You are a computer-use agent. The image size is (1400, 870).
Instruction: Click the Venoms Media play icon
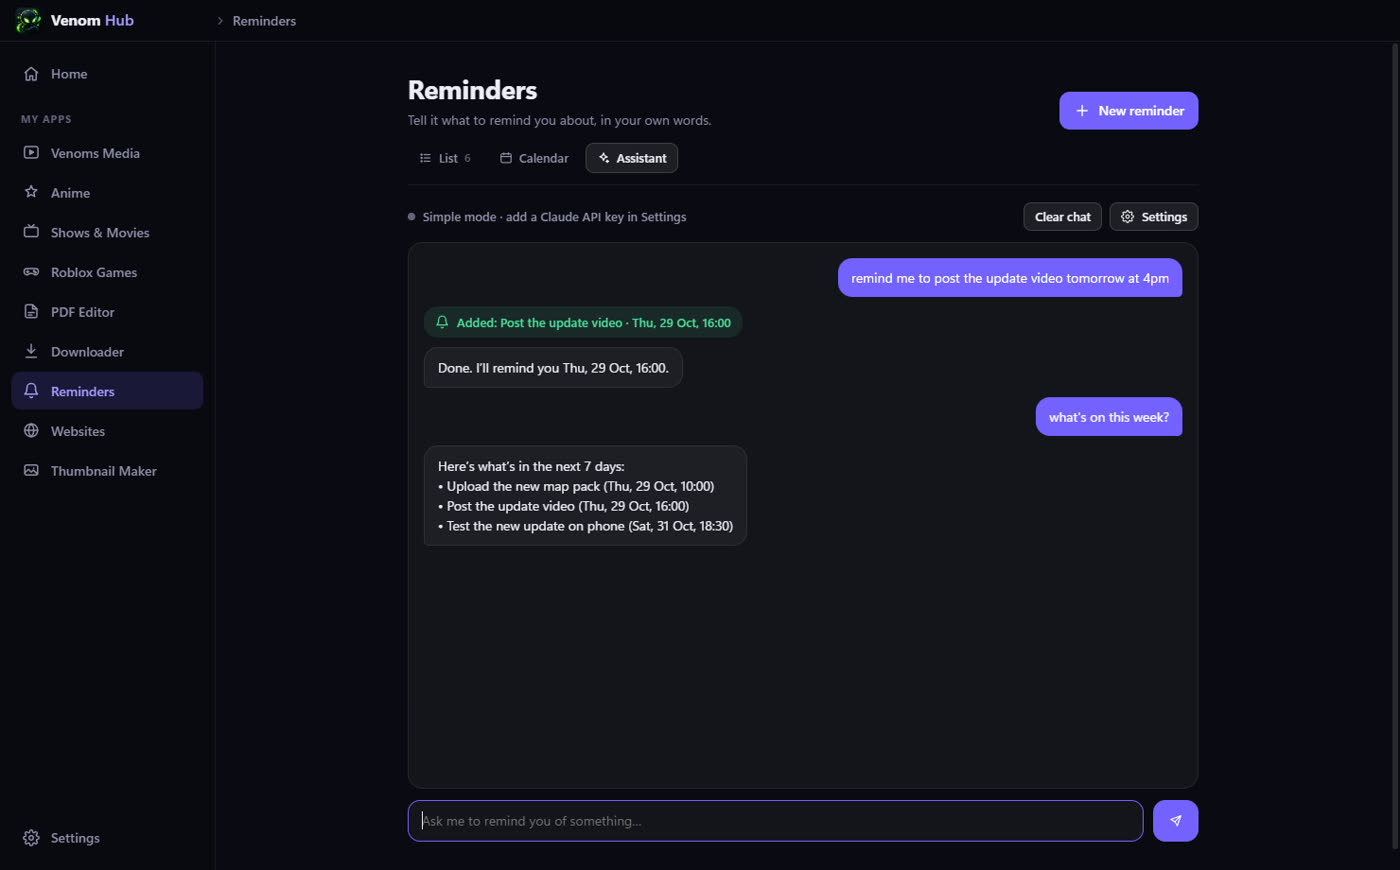(31, 153)
